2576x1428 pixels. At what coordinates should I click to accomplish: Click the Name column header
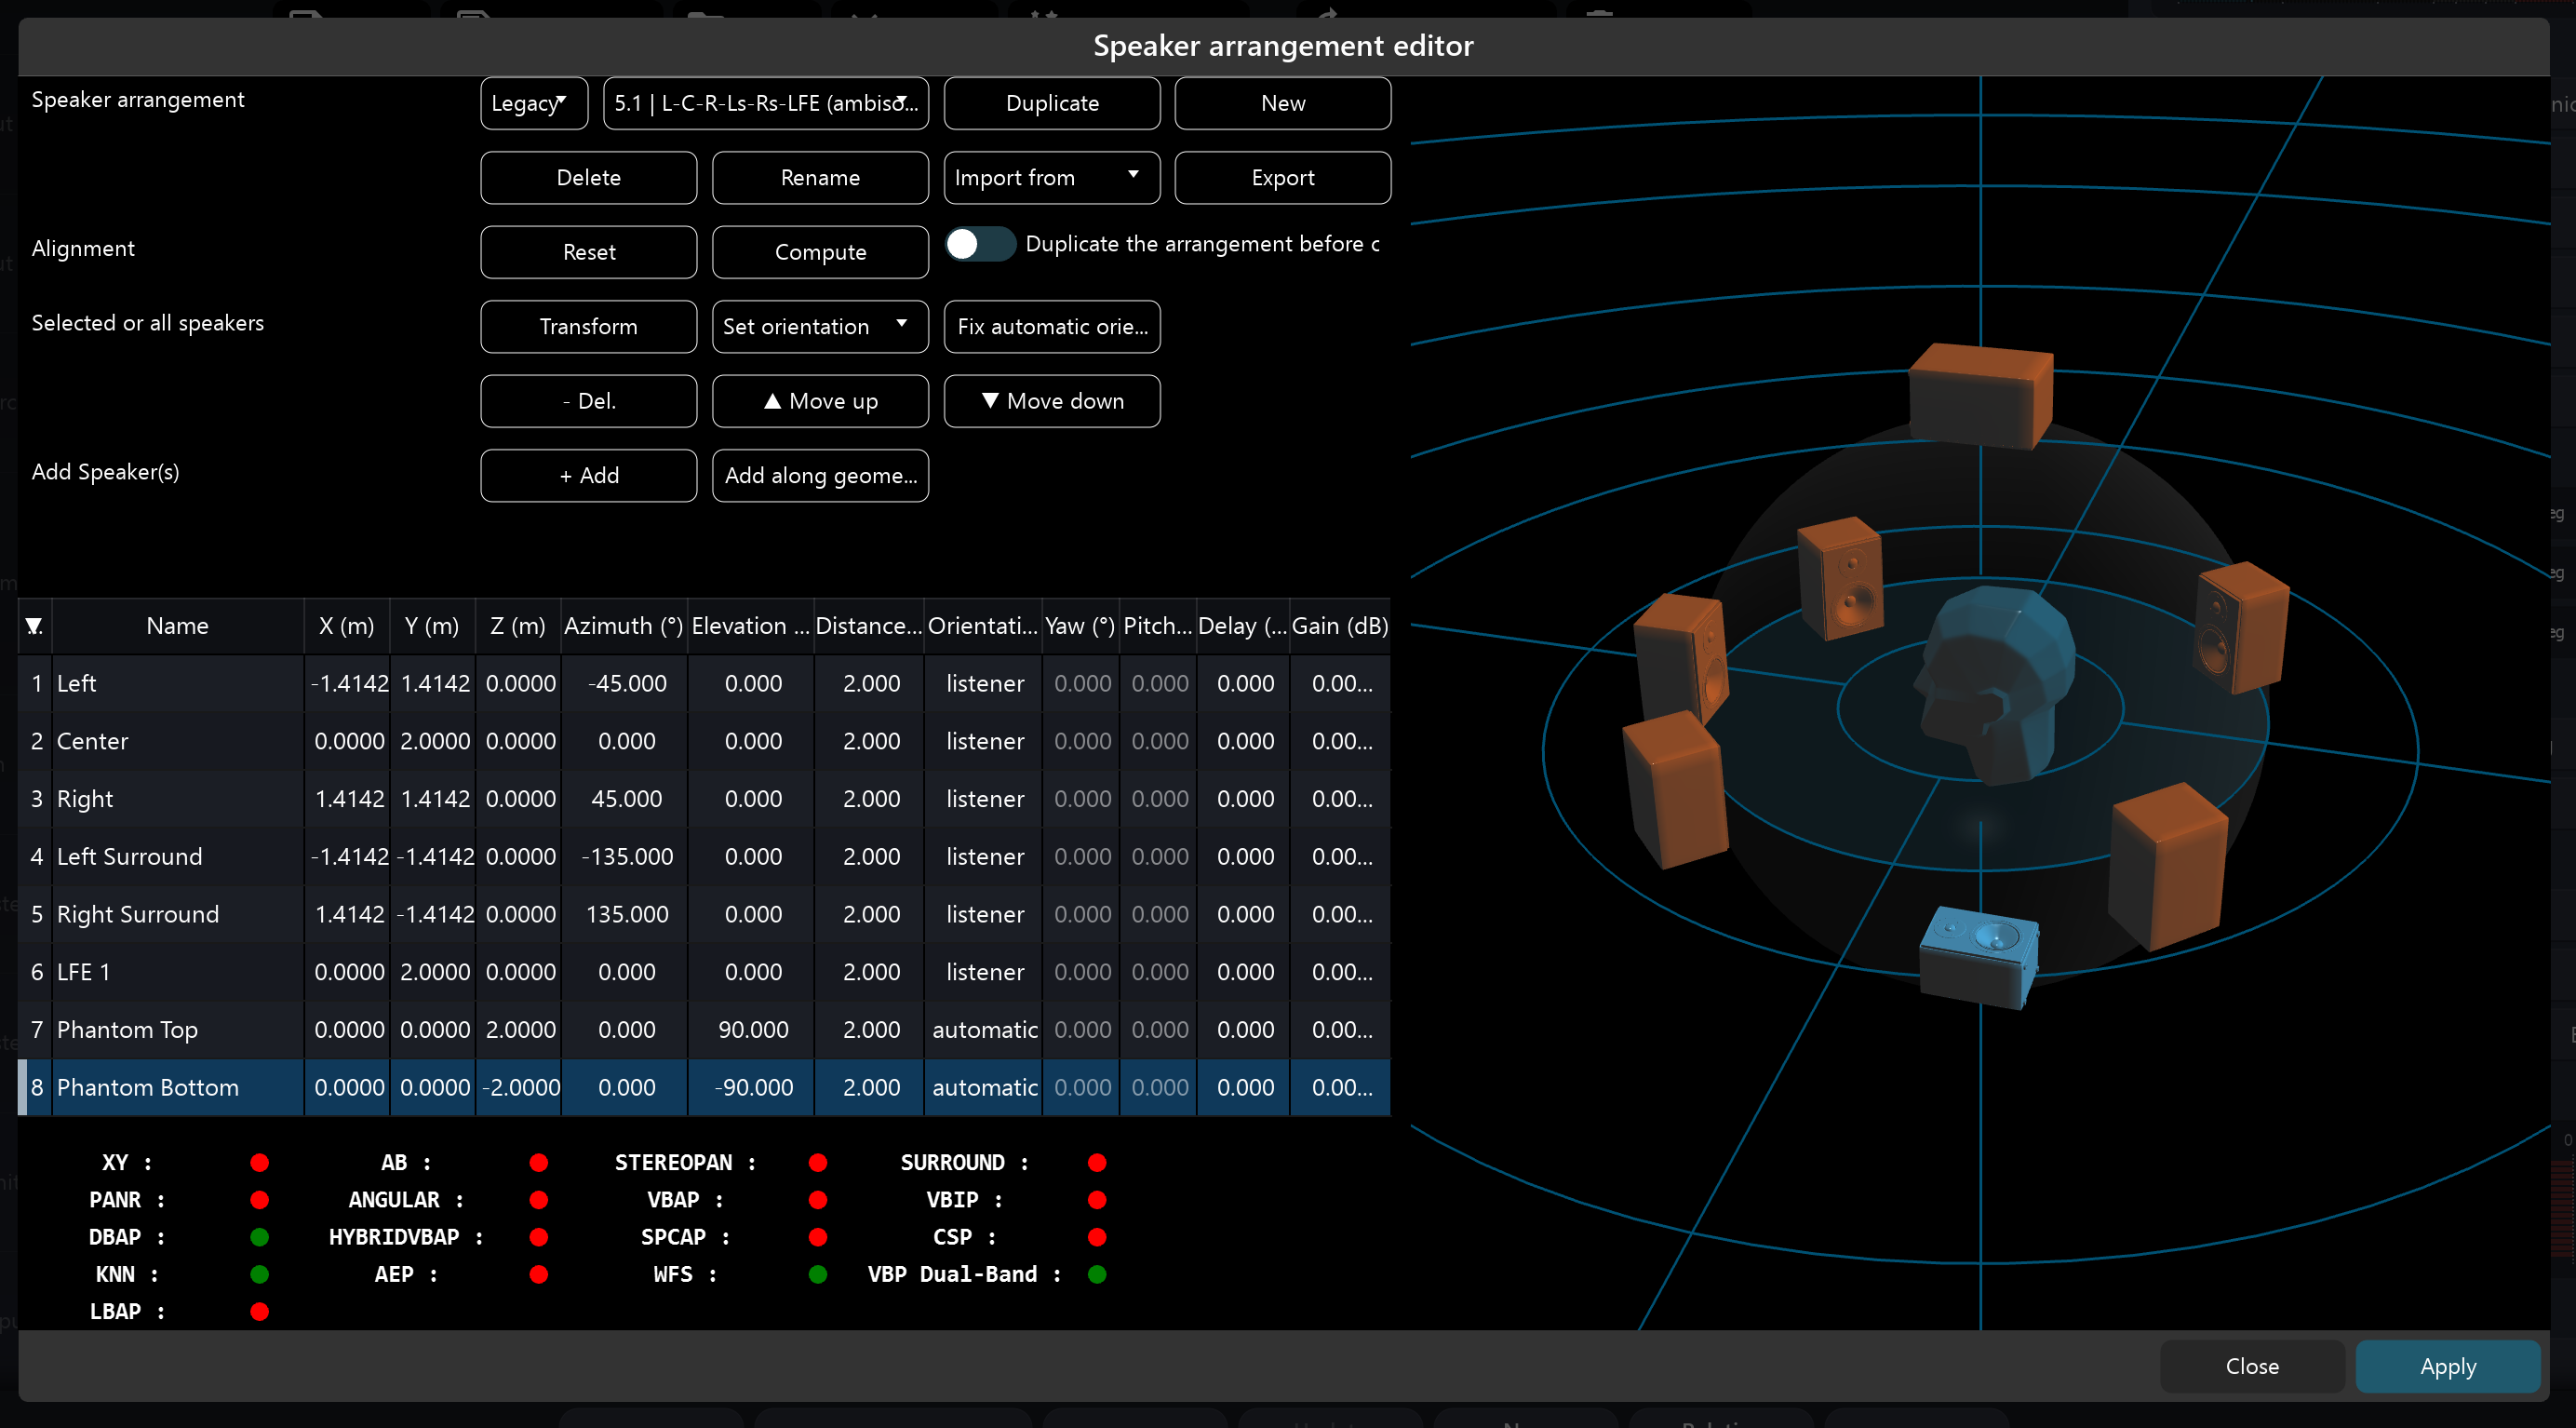pos(177,626)
